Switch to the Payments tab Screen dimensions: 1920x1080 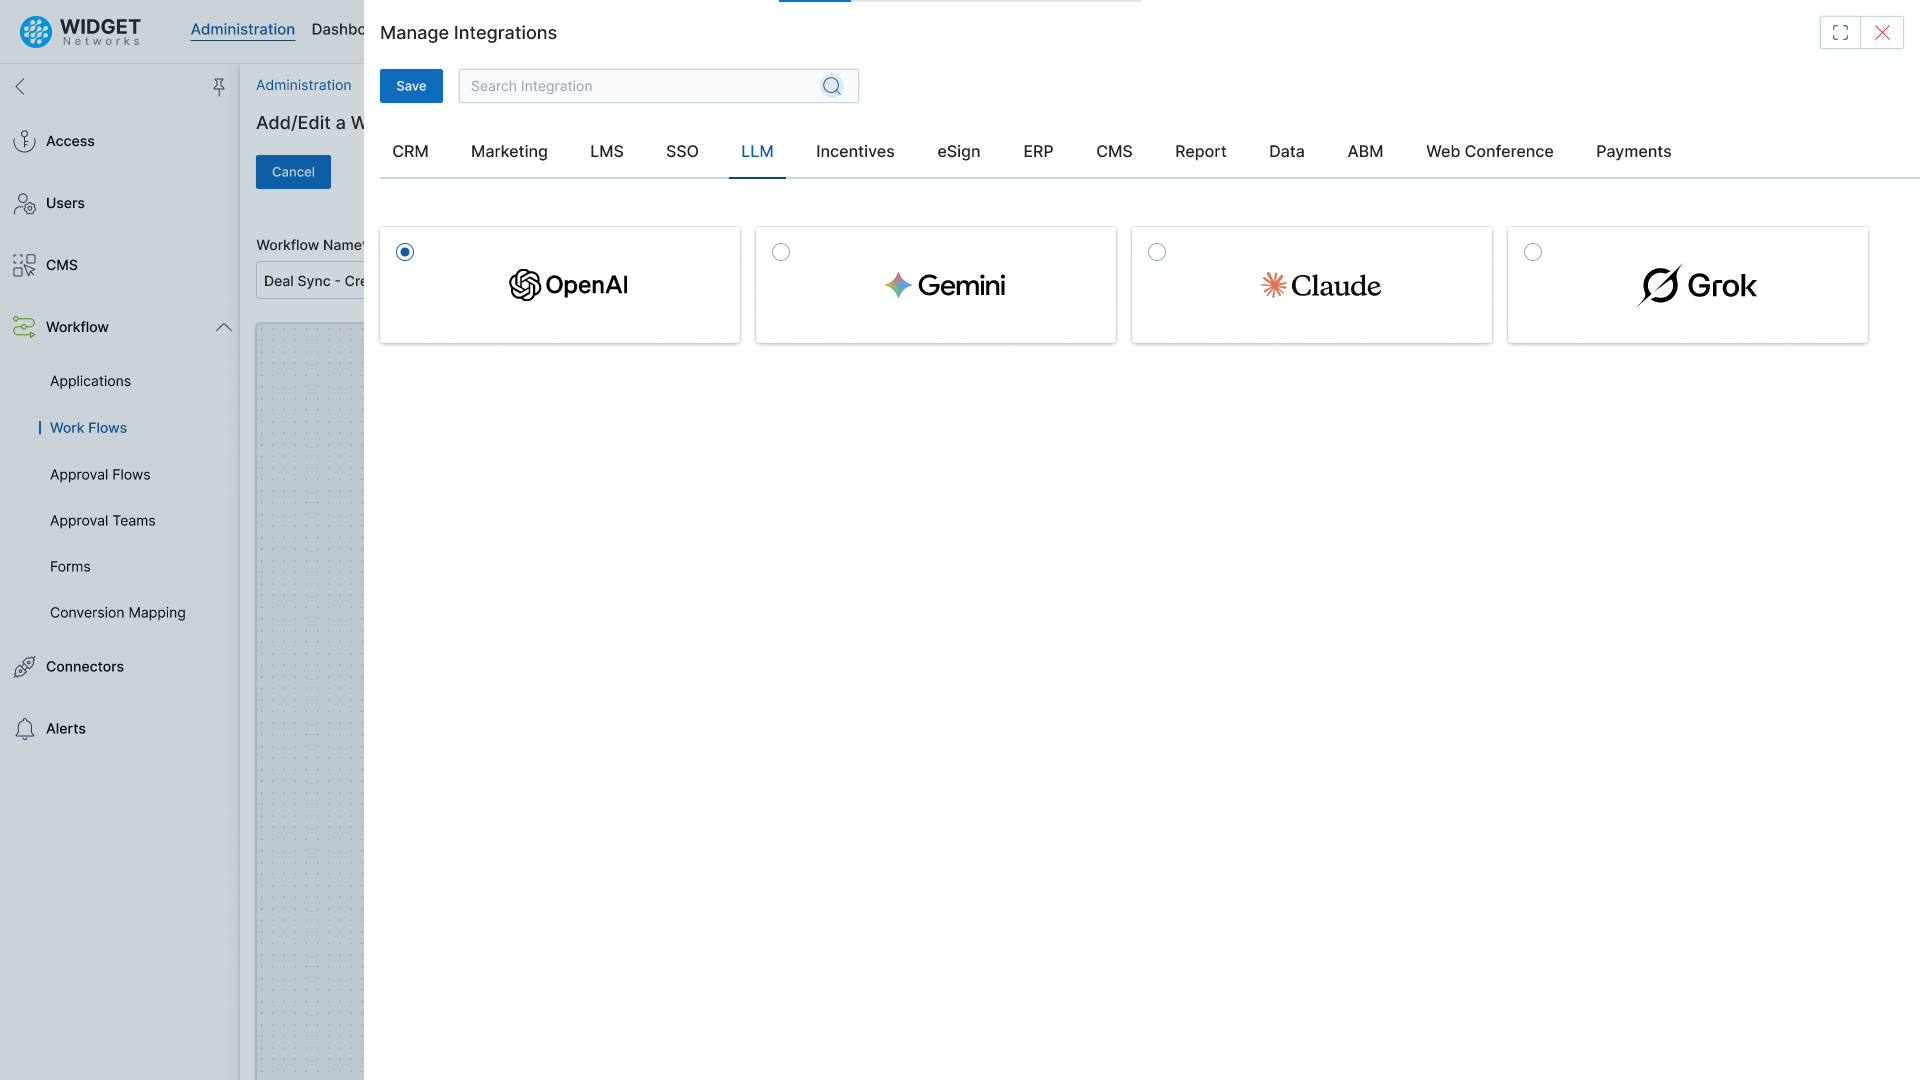[x=1634, y=152]
